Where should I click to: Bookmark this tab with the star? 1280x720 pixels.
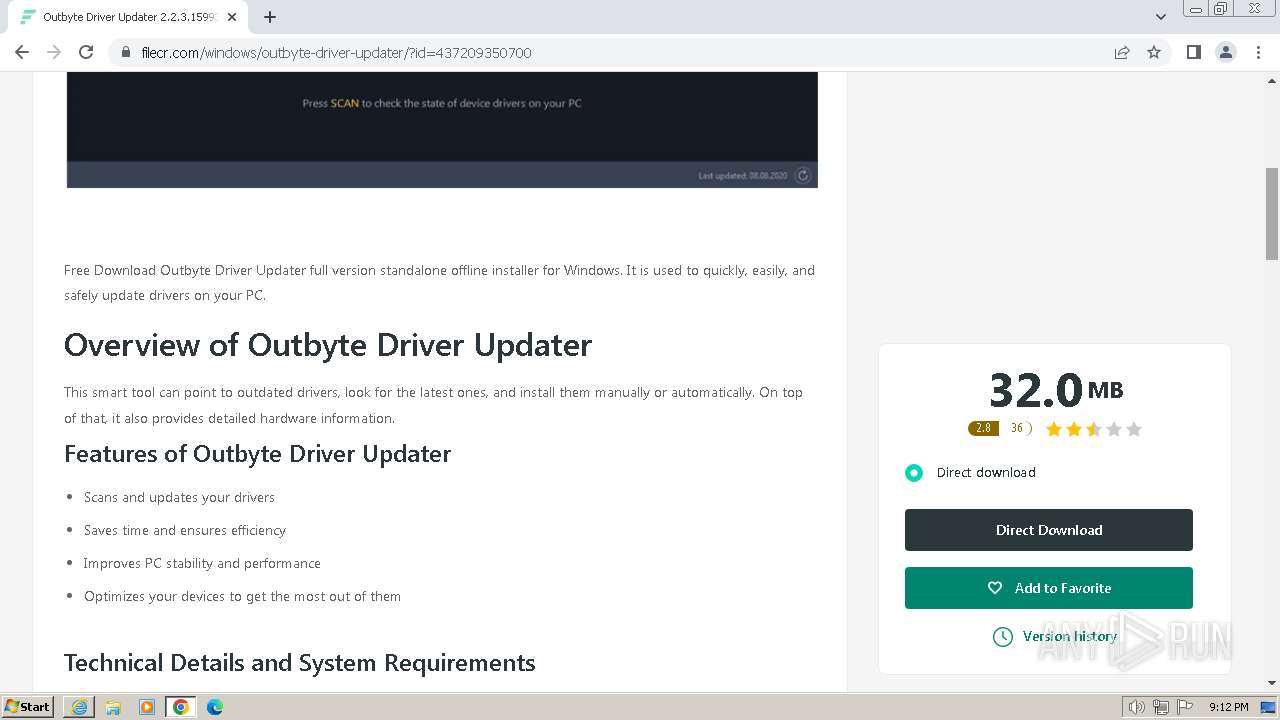click(x=1154, y=53)
